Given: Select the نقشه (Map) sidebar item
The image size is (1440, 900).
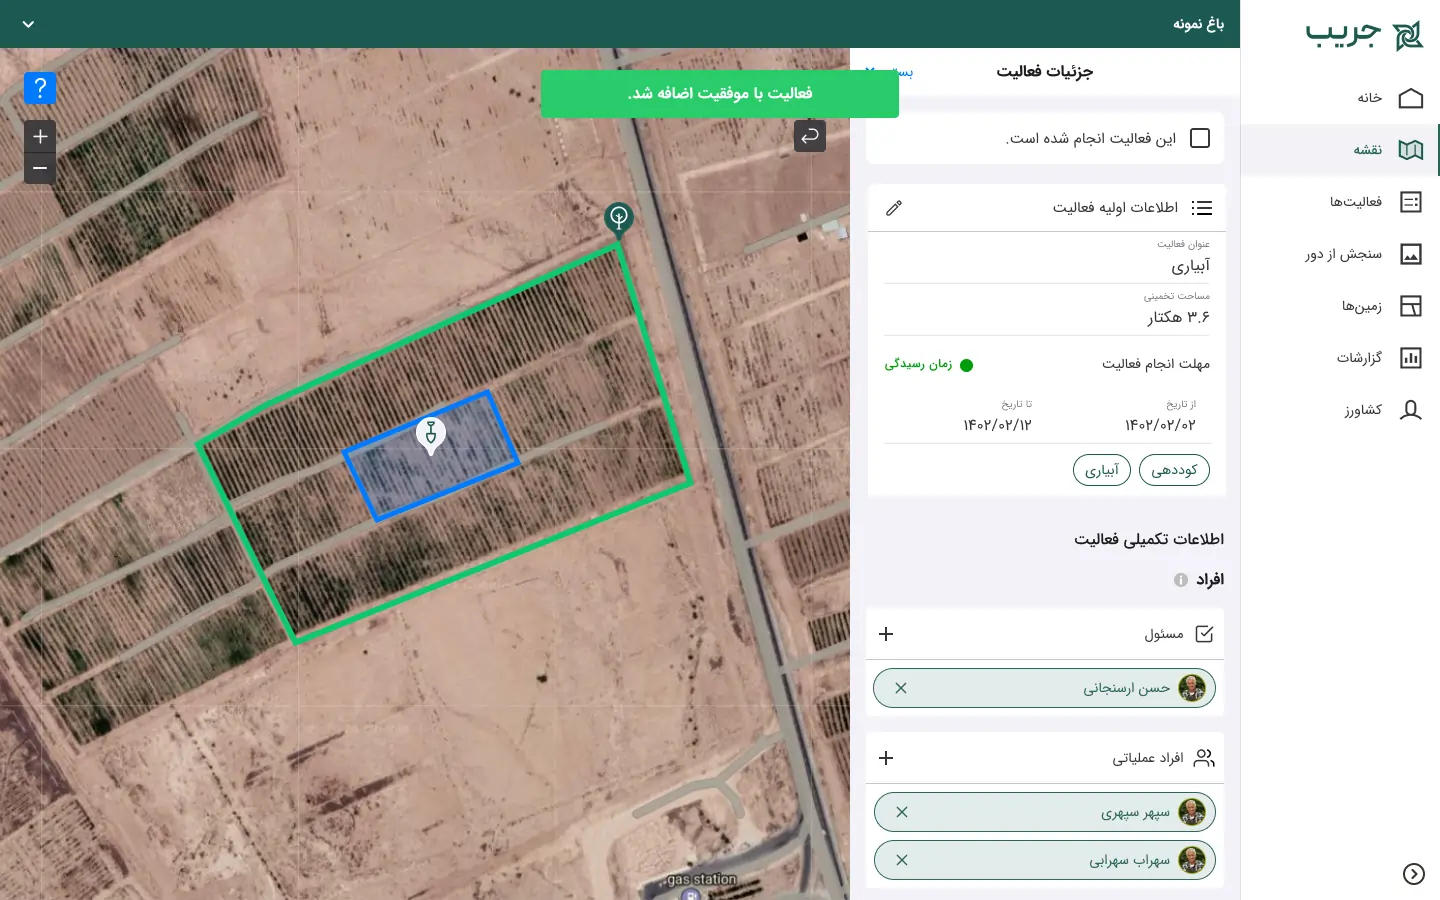Looking at the screenshot, I should [x=1340, y=150].
